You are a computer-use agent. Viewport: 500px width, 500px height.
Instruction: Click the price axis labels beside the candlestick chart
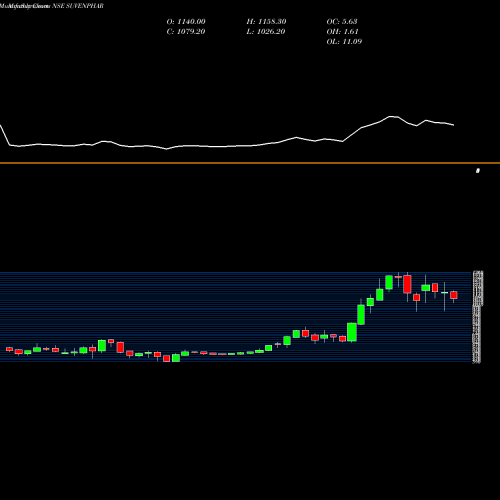[x=478, y=317]
